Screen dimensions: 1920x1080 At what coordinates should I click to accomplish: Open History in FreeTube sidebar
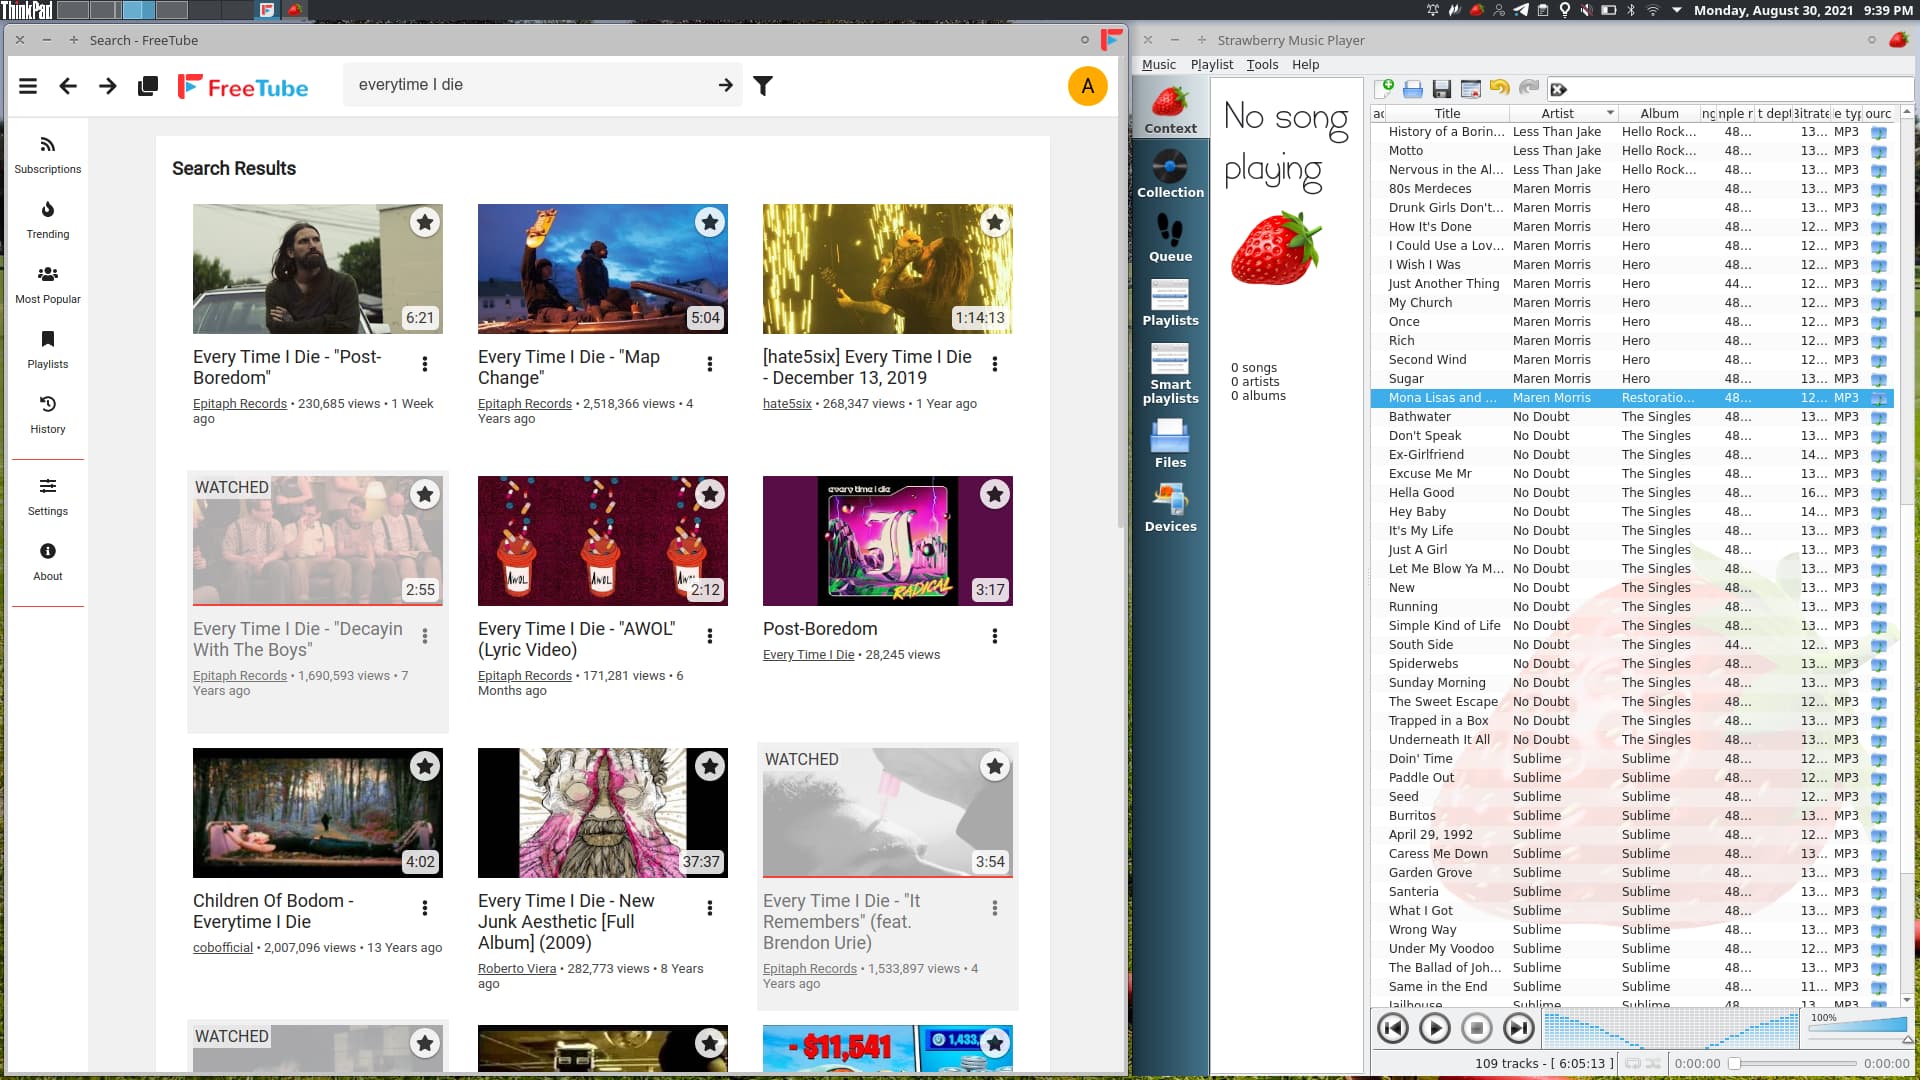click(x=48, y=415)
